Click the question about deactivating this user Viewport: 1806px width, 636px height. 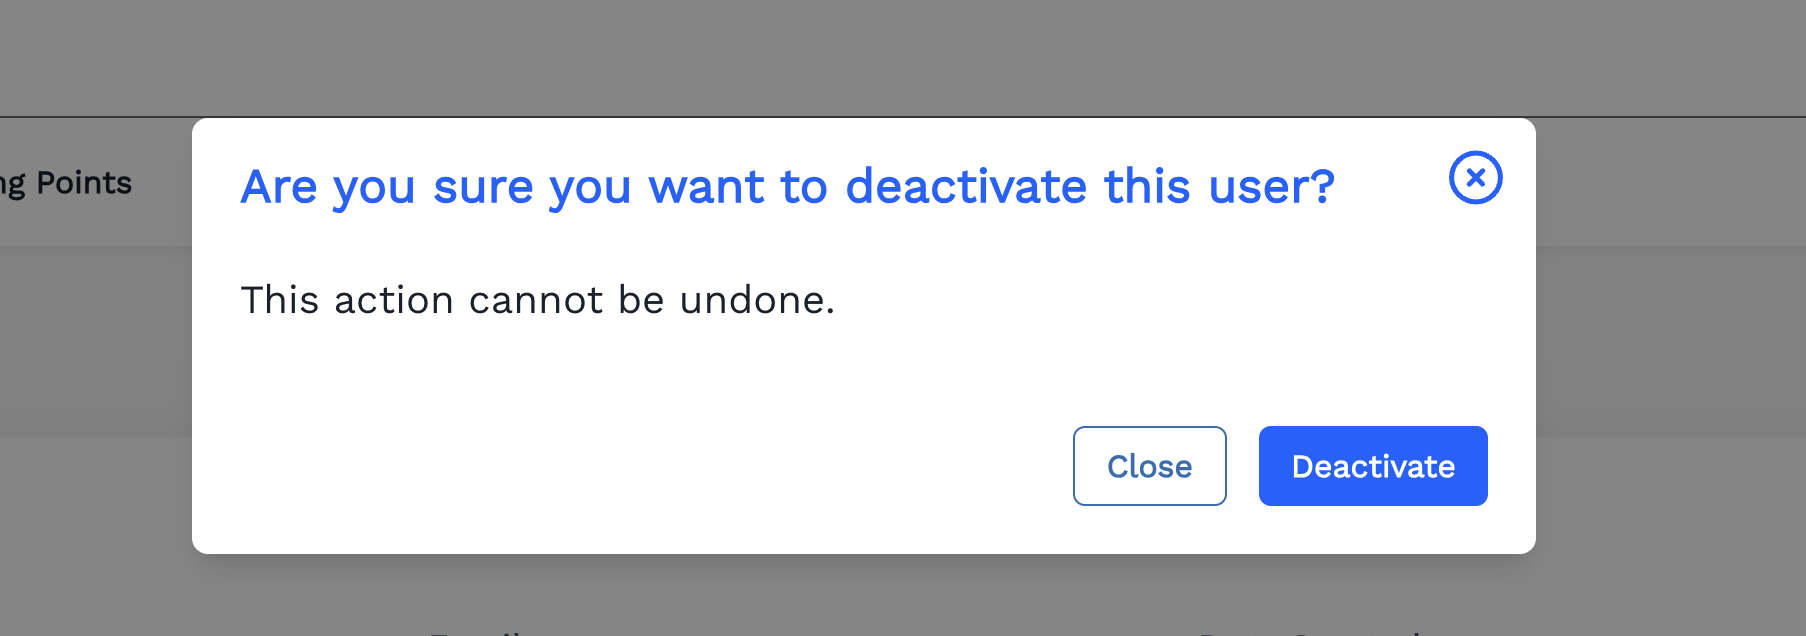(787, 186)
